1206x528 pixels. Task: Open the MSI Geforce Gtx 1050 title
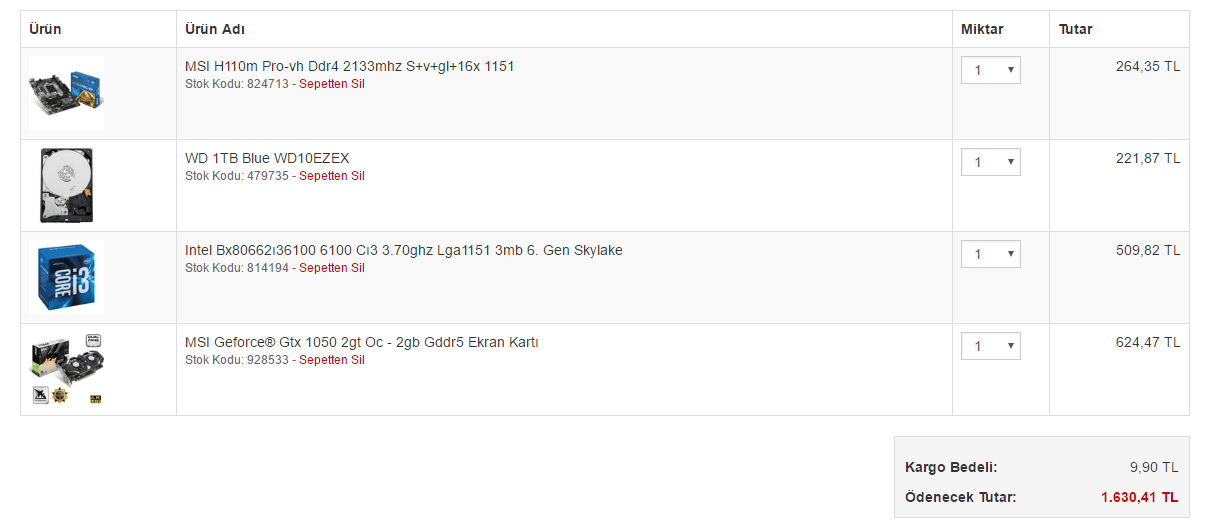(x=362, y=342)
